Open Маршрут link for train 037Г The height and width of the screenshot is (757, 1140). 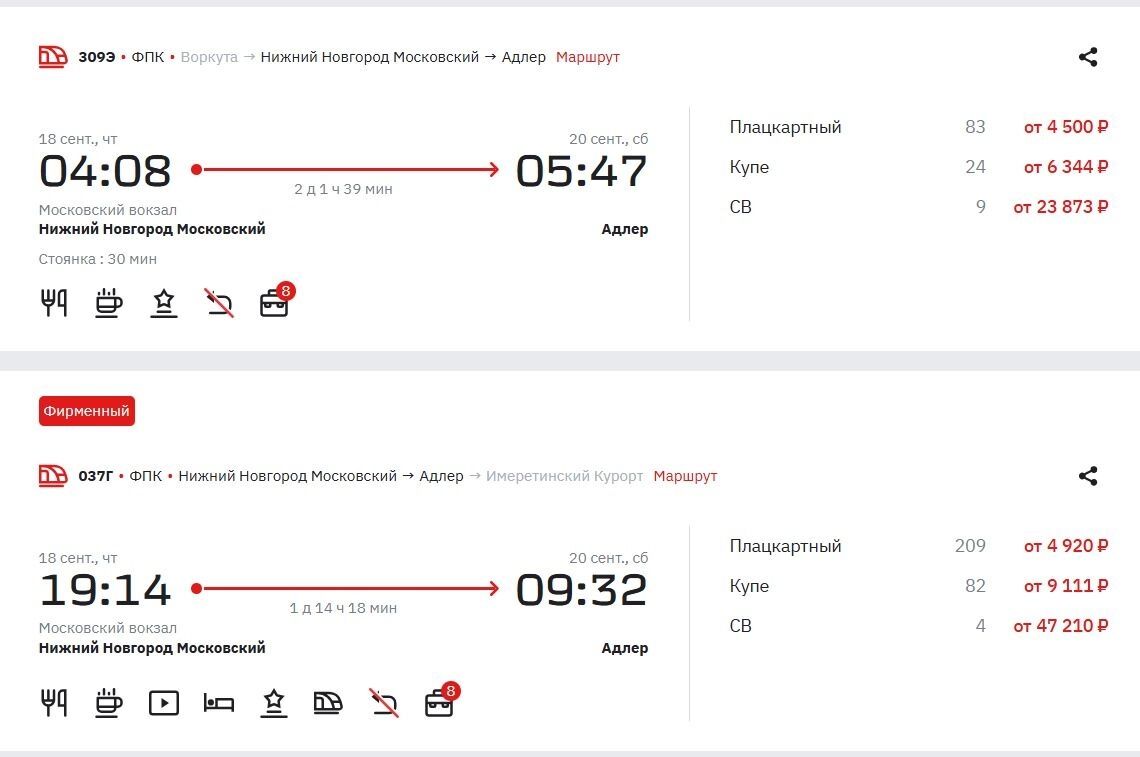pos(685,476)
